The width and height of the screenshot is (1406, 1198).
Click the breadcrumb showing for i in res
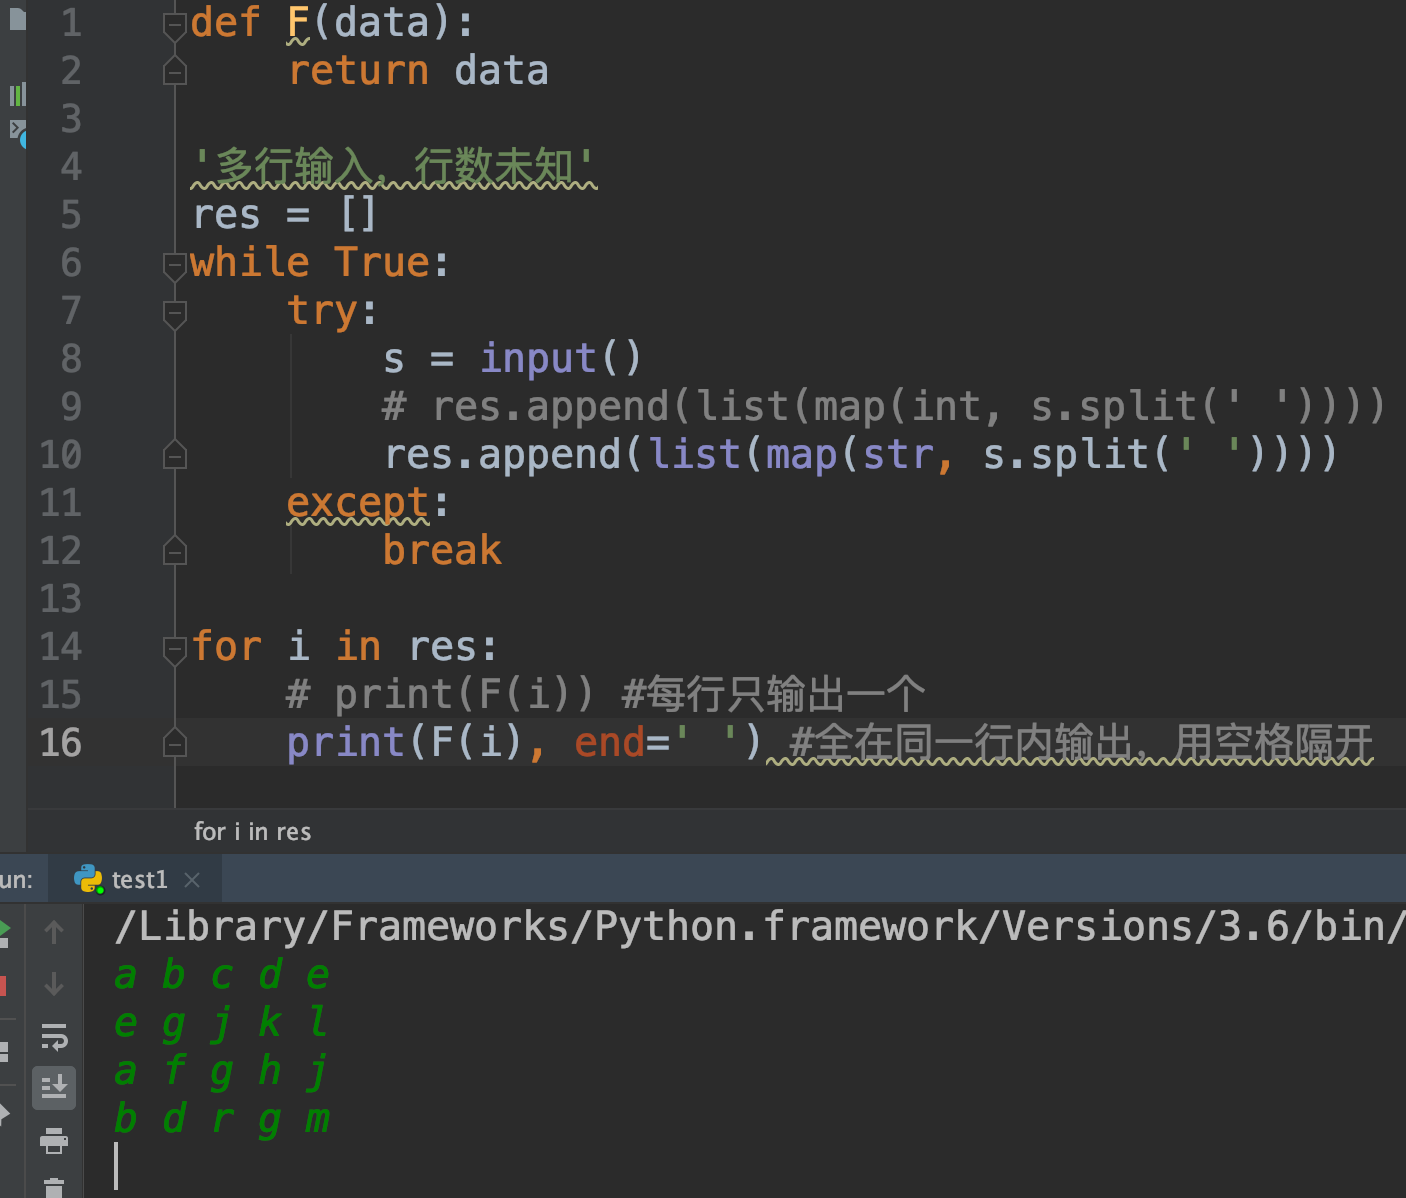click(252, 831)
